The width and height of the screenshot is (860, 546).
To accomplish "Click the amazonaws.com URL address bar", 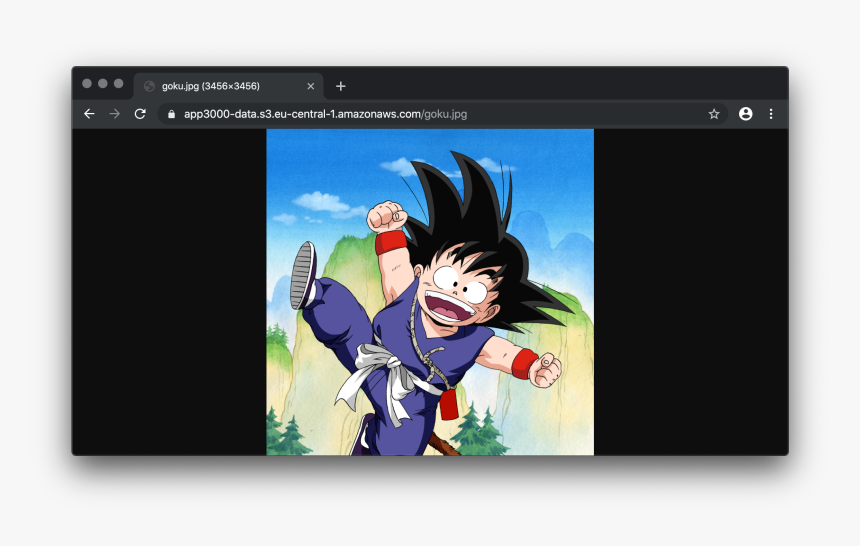I will click(442, 114).
